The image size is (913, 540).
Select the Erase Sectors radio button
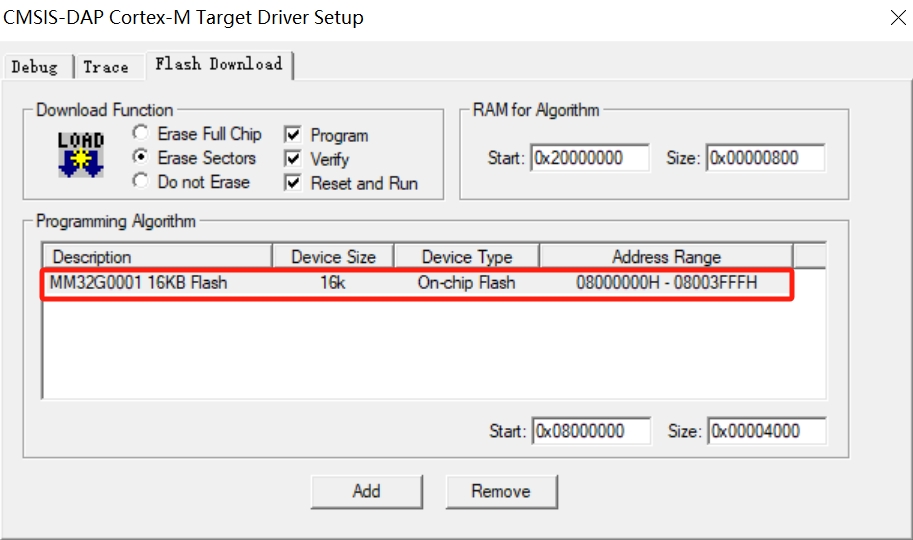[141, 158]
